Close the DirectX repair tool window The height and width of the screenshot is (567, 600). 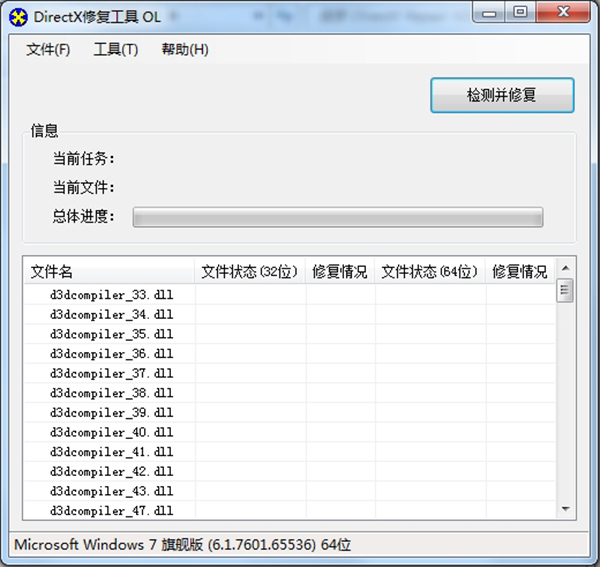(563, 12)
